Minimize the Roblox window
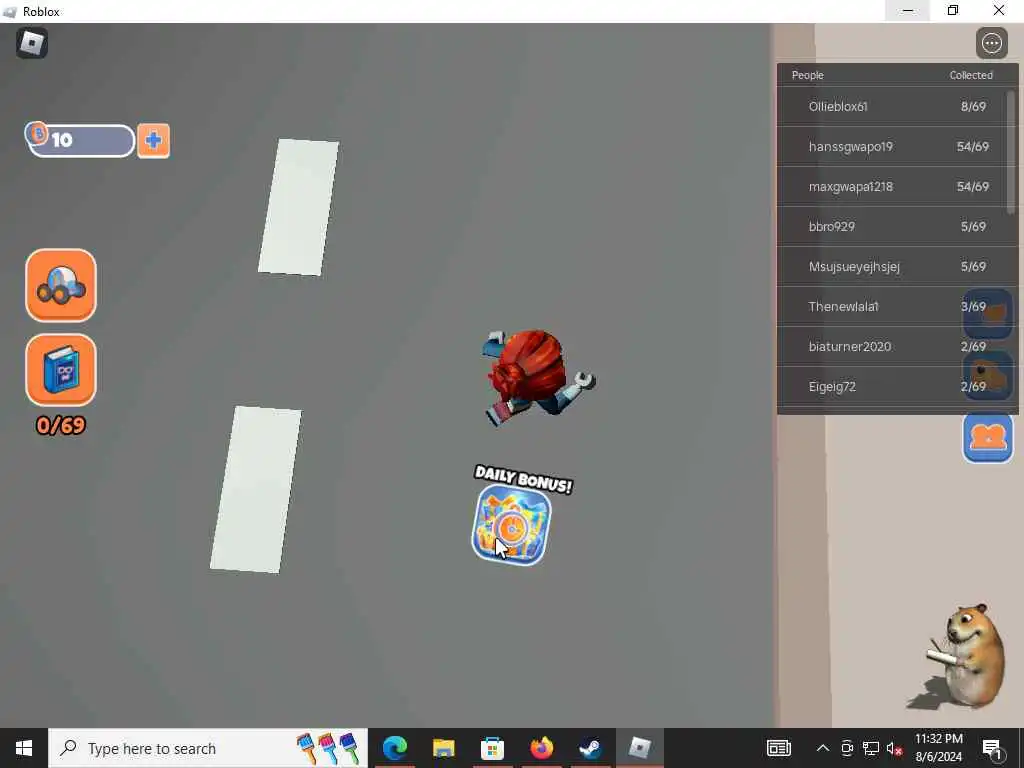The height and width of the screenshot is (768, 1024). coord(907,10)
